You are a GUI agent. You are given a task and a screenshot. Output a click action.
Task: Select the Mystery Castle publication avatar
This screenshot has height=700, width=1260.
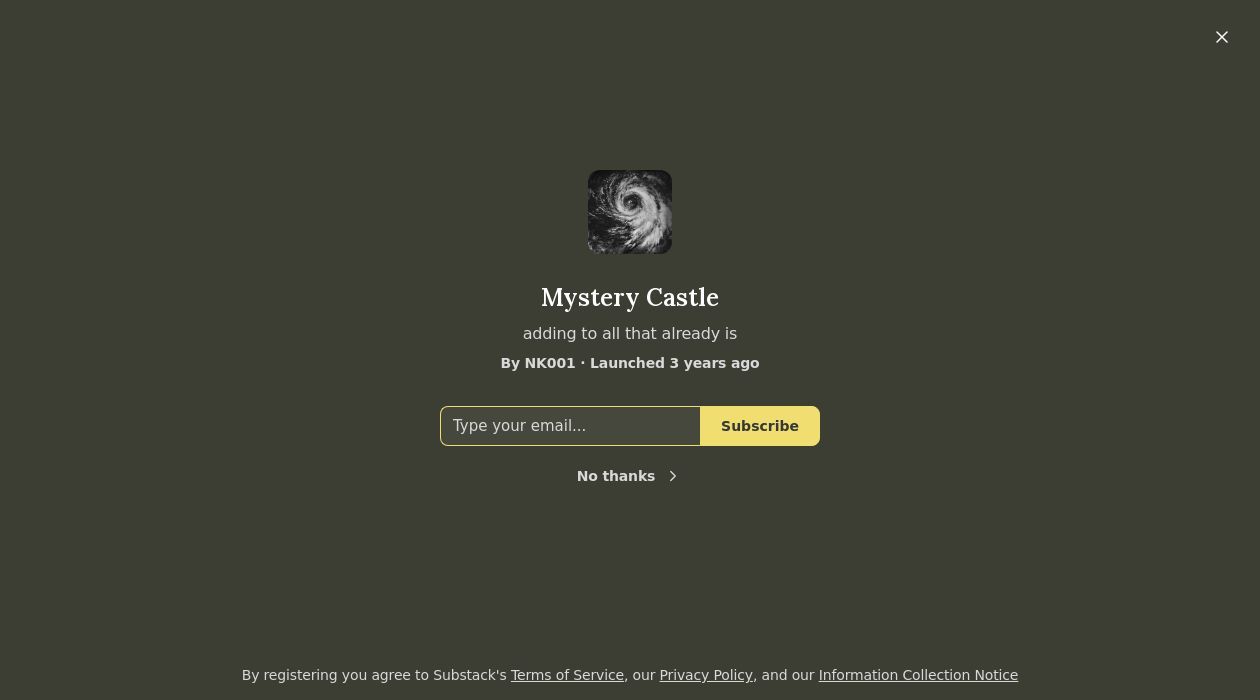click(x=630, y=212)
